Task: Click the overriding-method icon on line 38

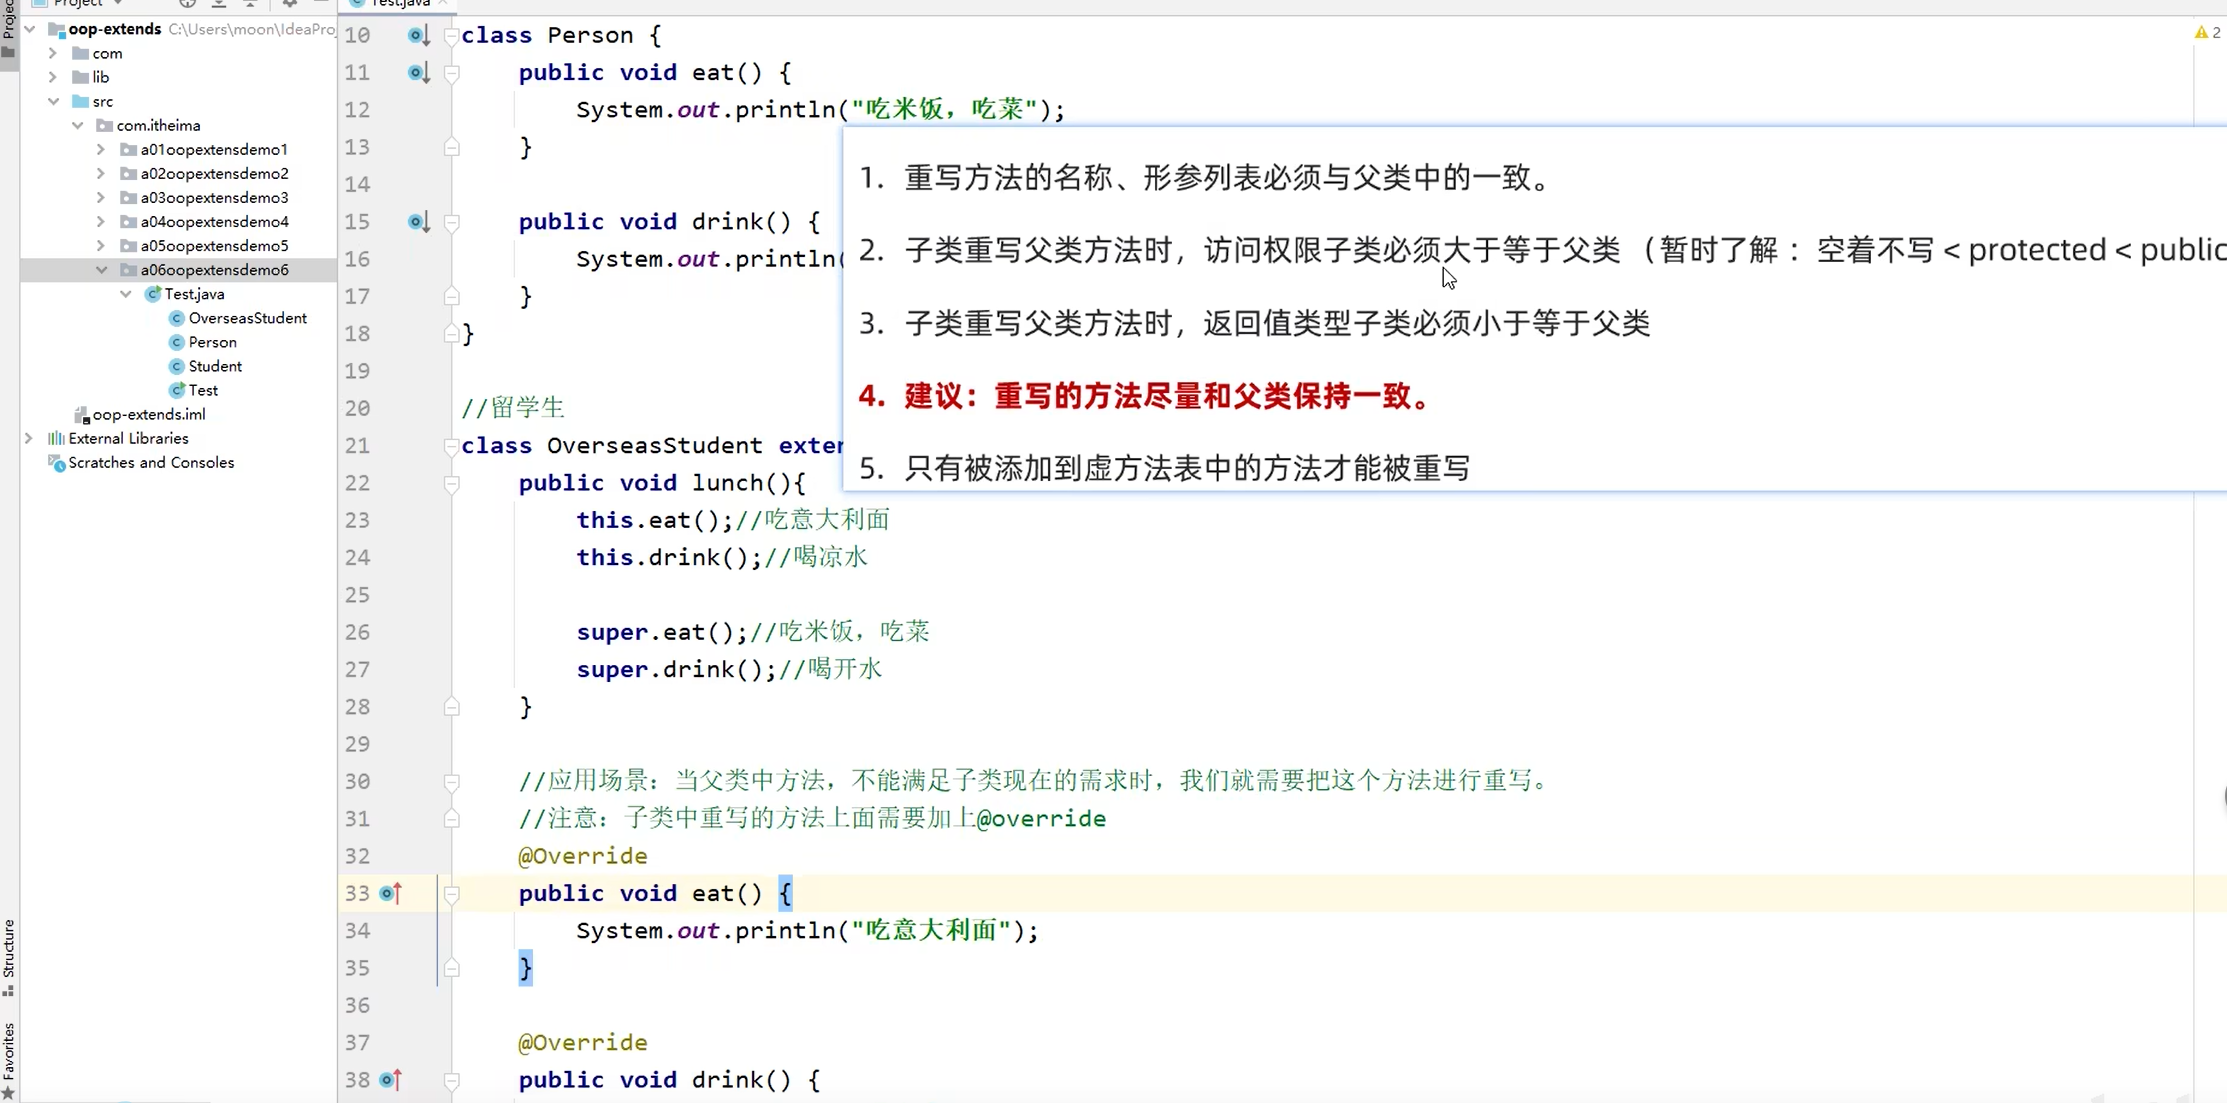Action: tap(390, 1080)
